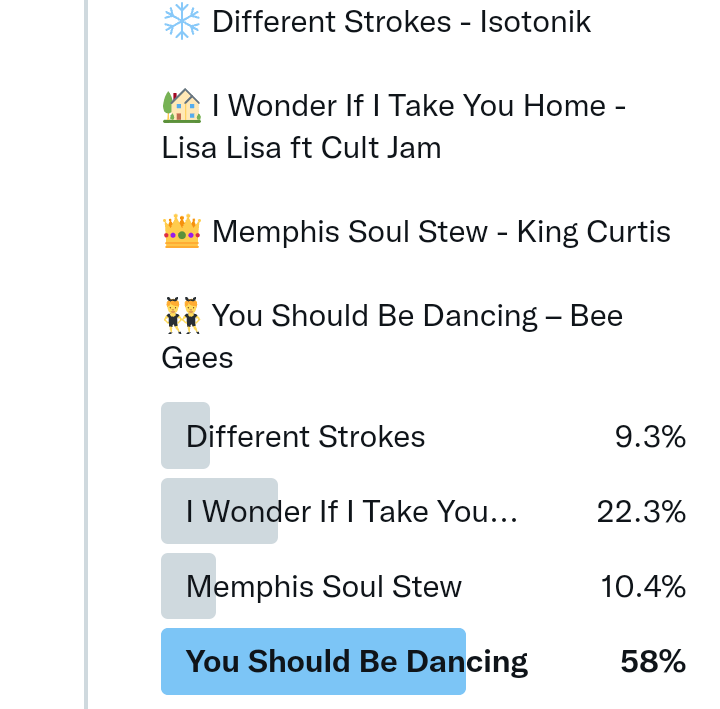
Task: Click the snowflake emoji before Different Strokes
Action: pyautogui.click(x=181, y=21)
